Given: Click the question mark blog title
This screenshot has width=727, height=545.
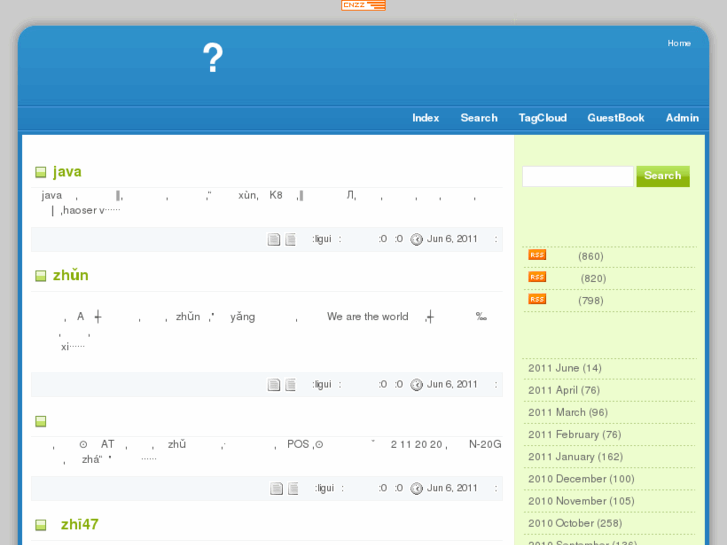Looking at the screenshot, I should click(213, 58).
